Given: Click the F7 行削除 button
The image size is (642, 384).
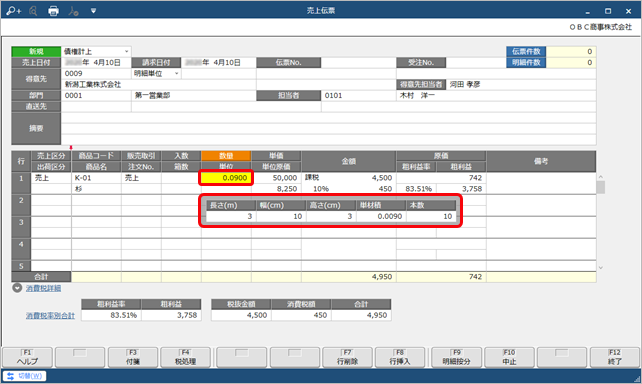Looking at the screenshot, I should point(347,357).
